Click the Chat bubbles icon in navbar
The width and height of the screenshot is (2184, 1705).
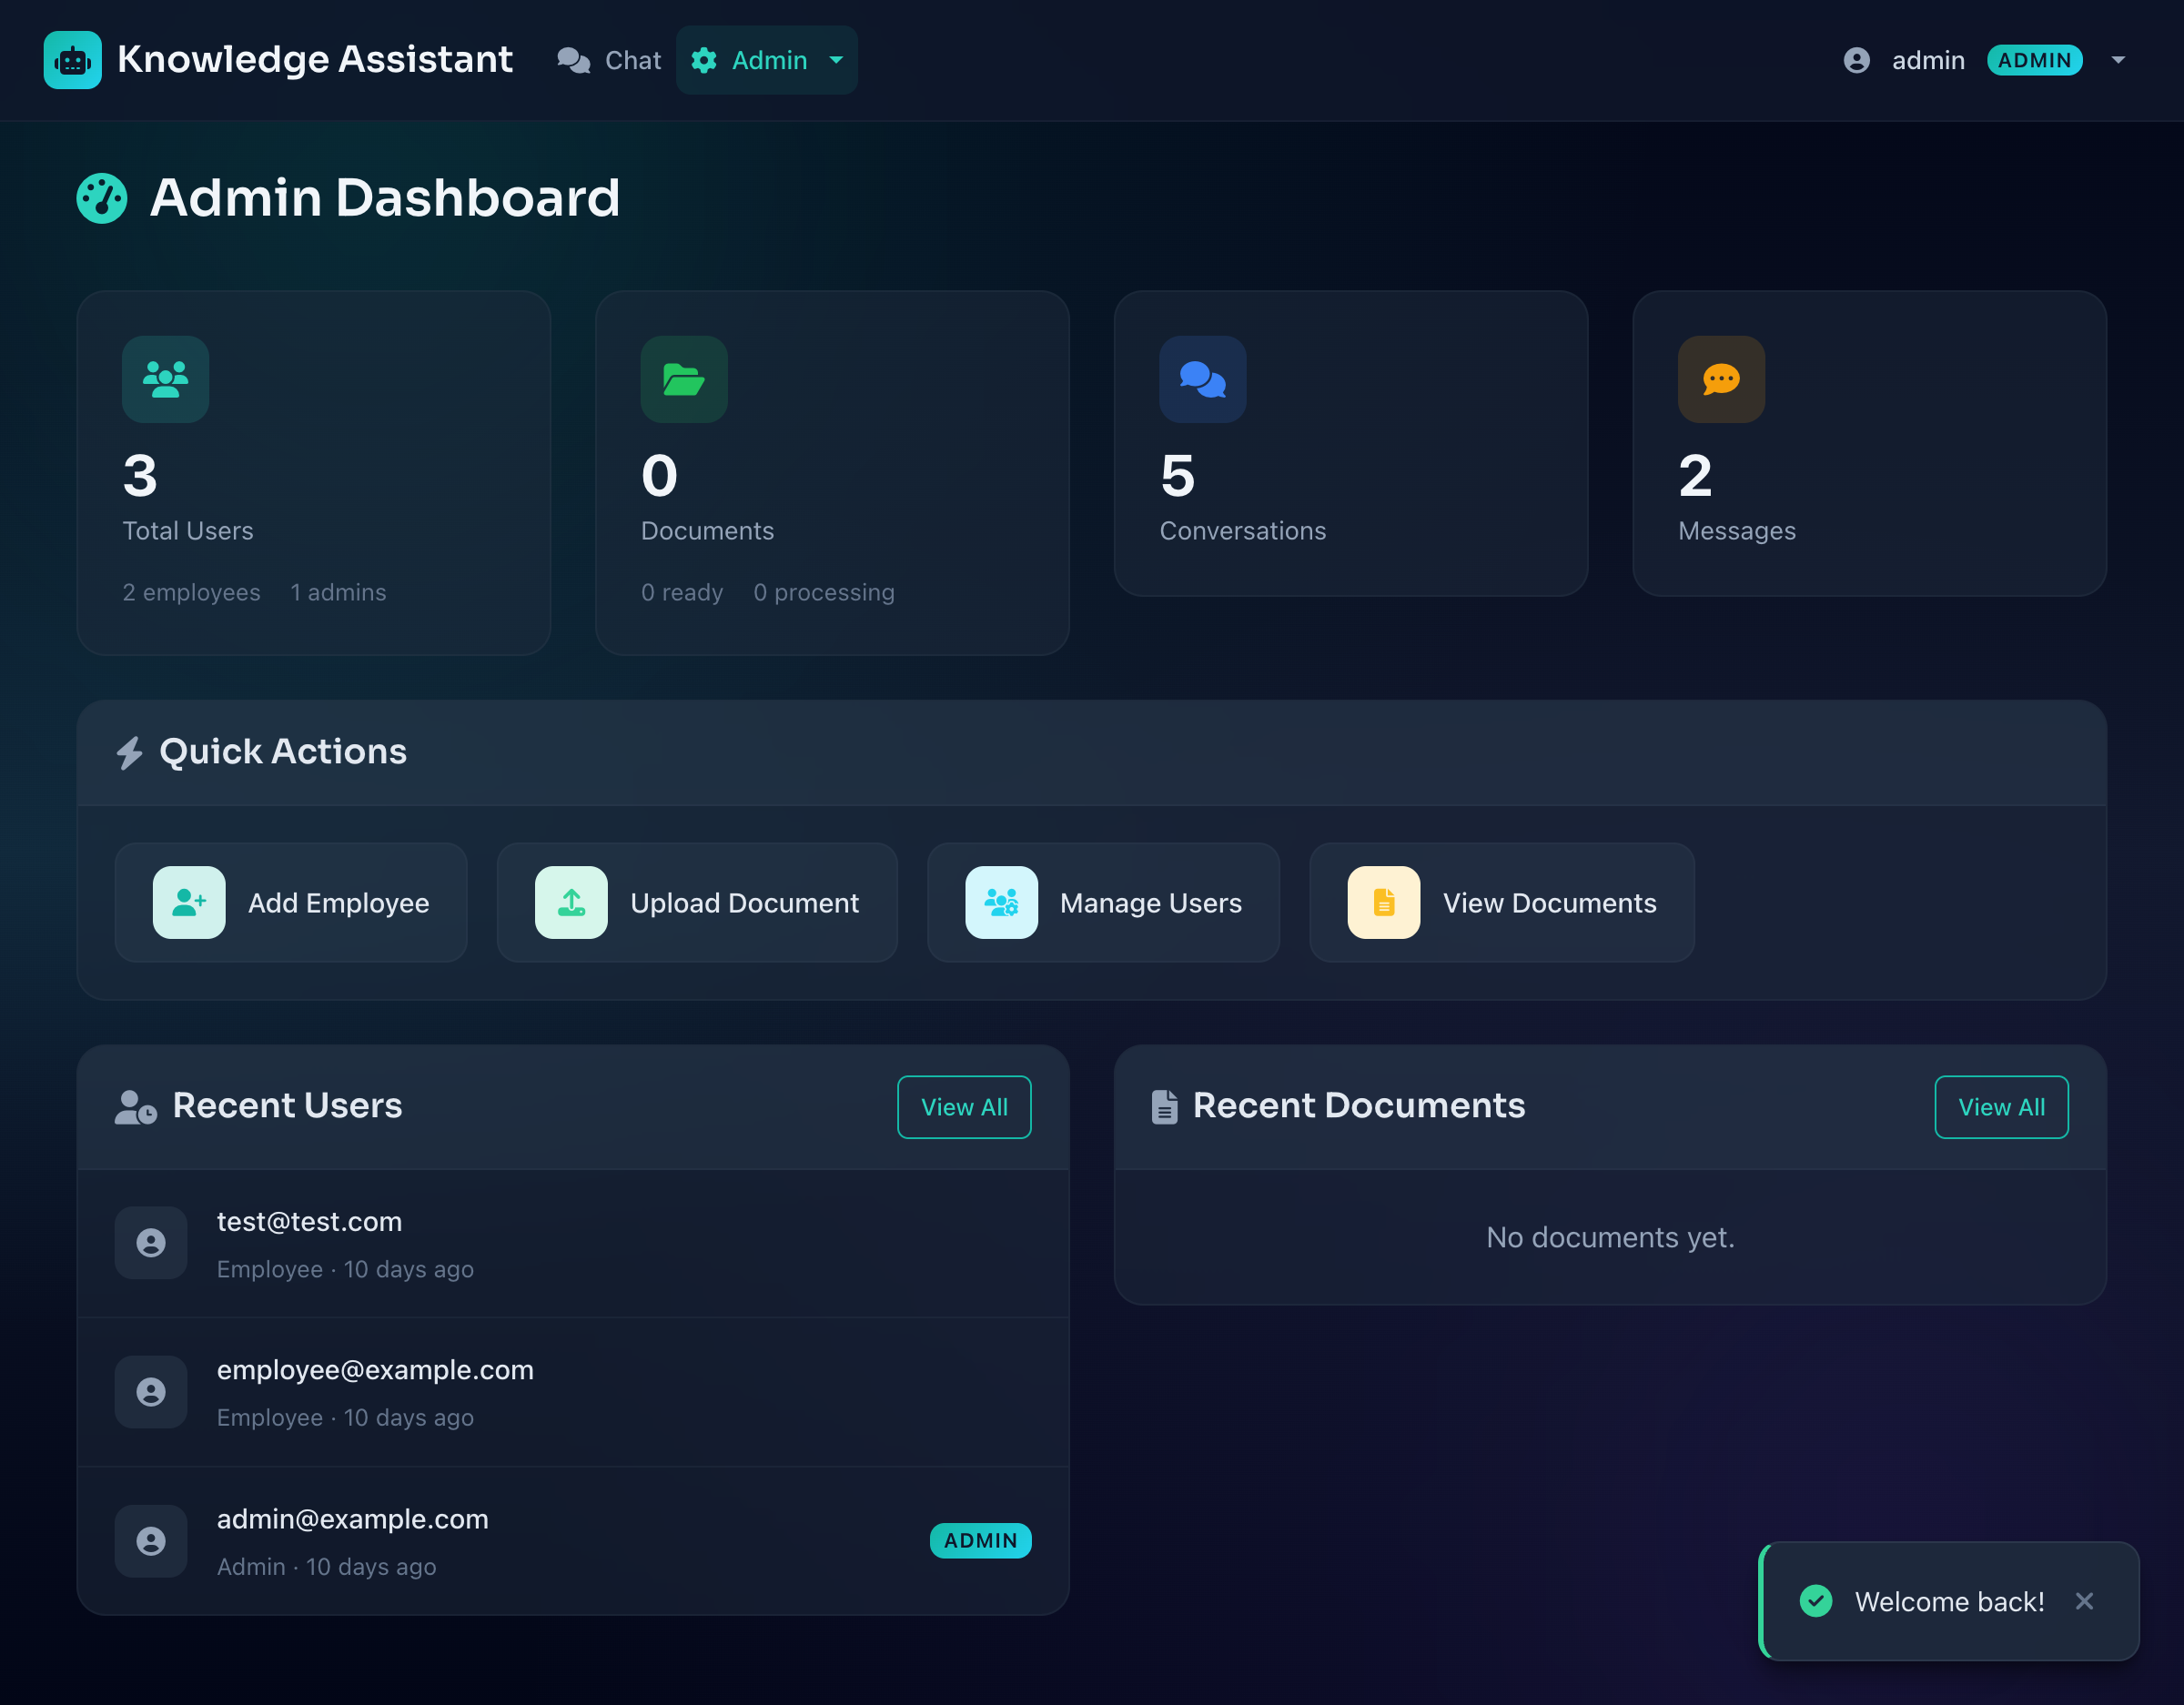[x=574, y=61]
